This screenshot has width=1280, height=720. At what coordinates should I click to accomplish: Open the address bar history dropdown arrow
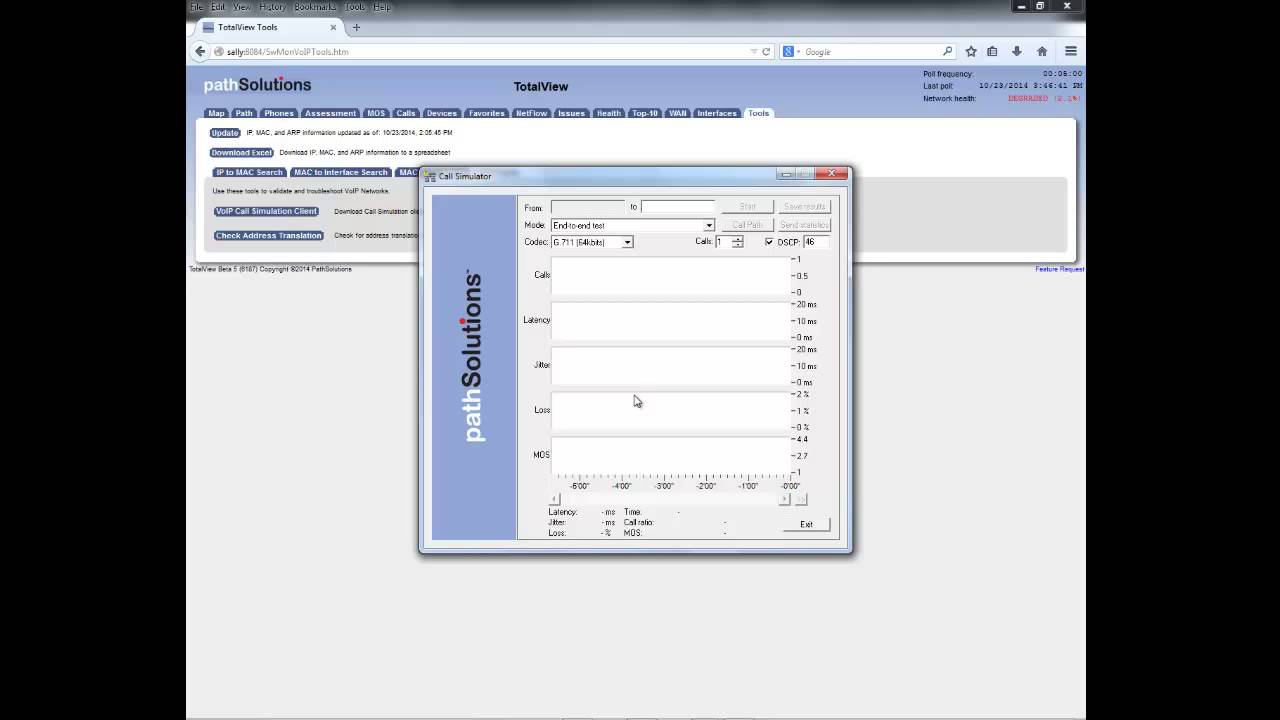click(x=754, y=51)
